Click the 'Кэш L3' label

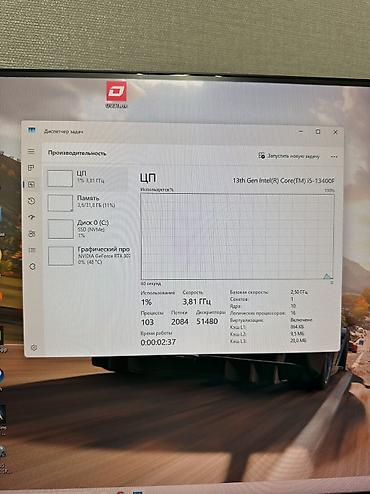238,341
